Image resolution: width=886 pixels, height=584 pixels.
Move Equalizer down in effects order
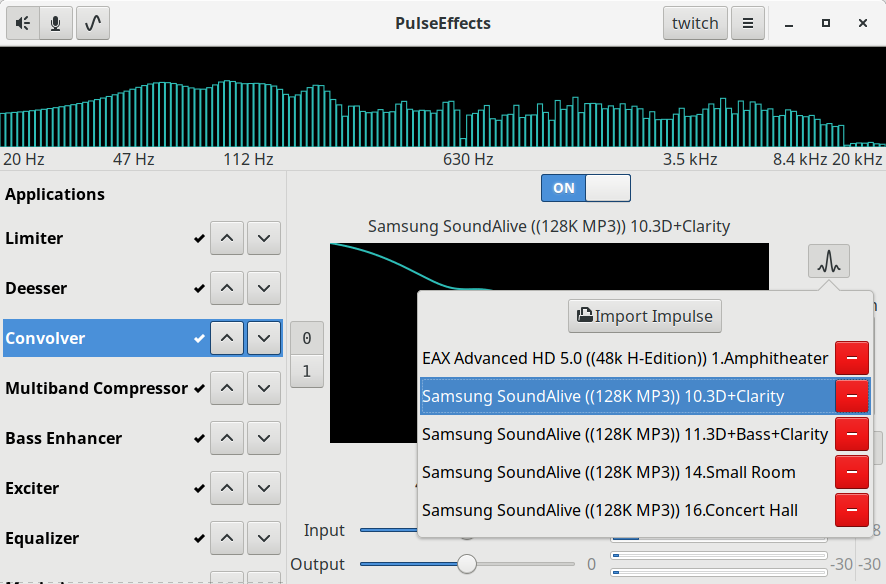tap(264, 538)
